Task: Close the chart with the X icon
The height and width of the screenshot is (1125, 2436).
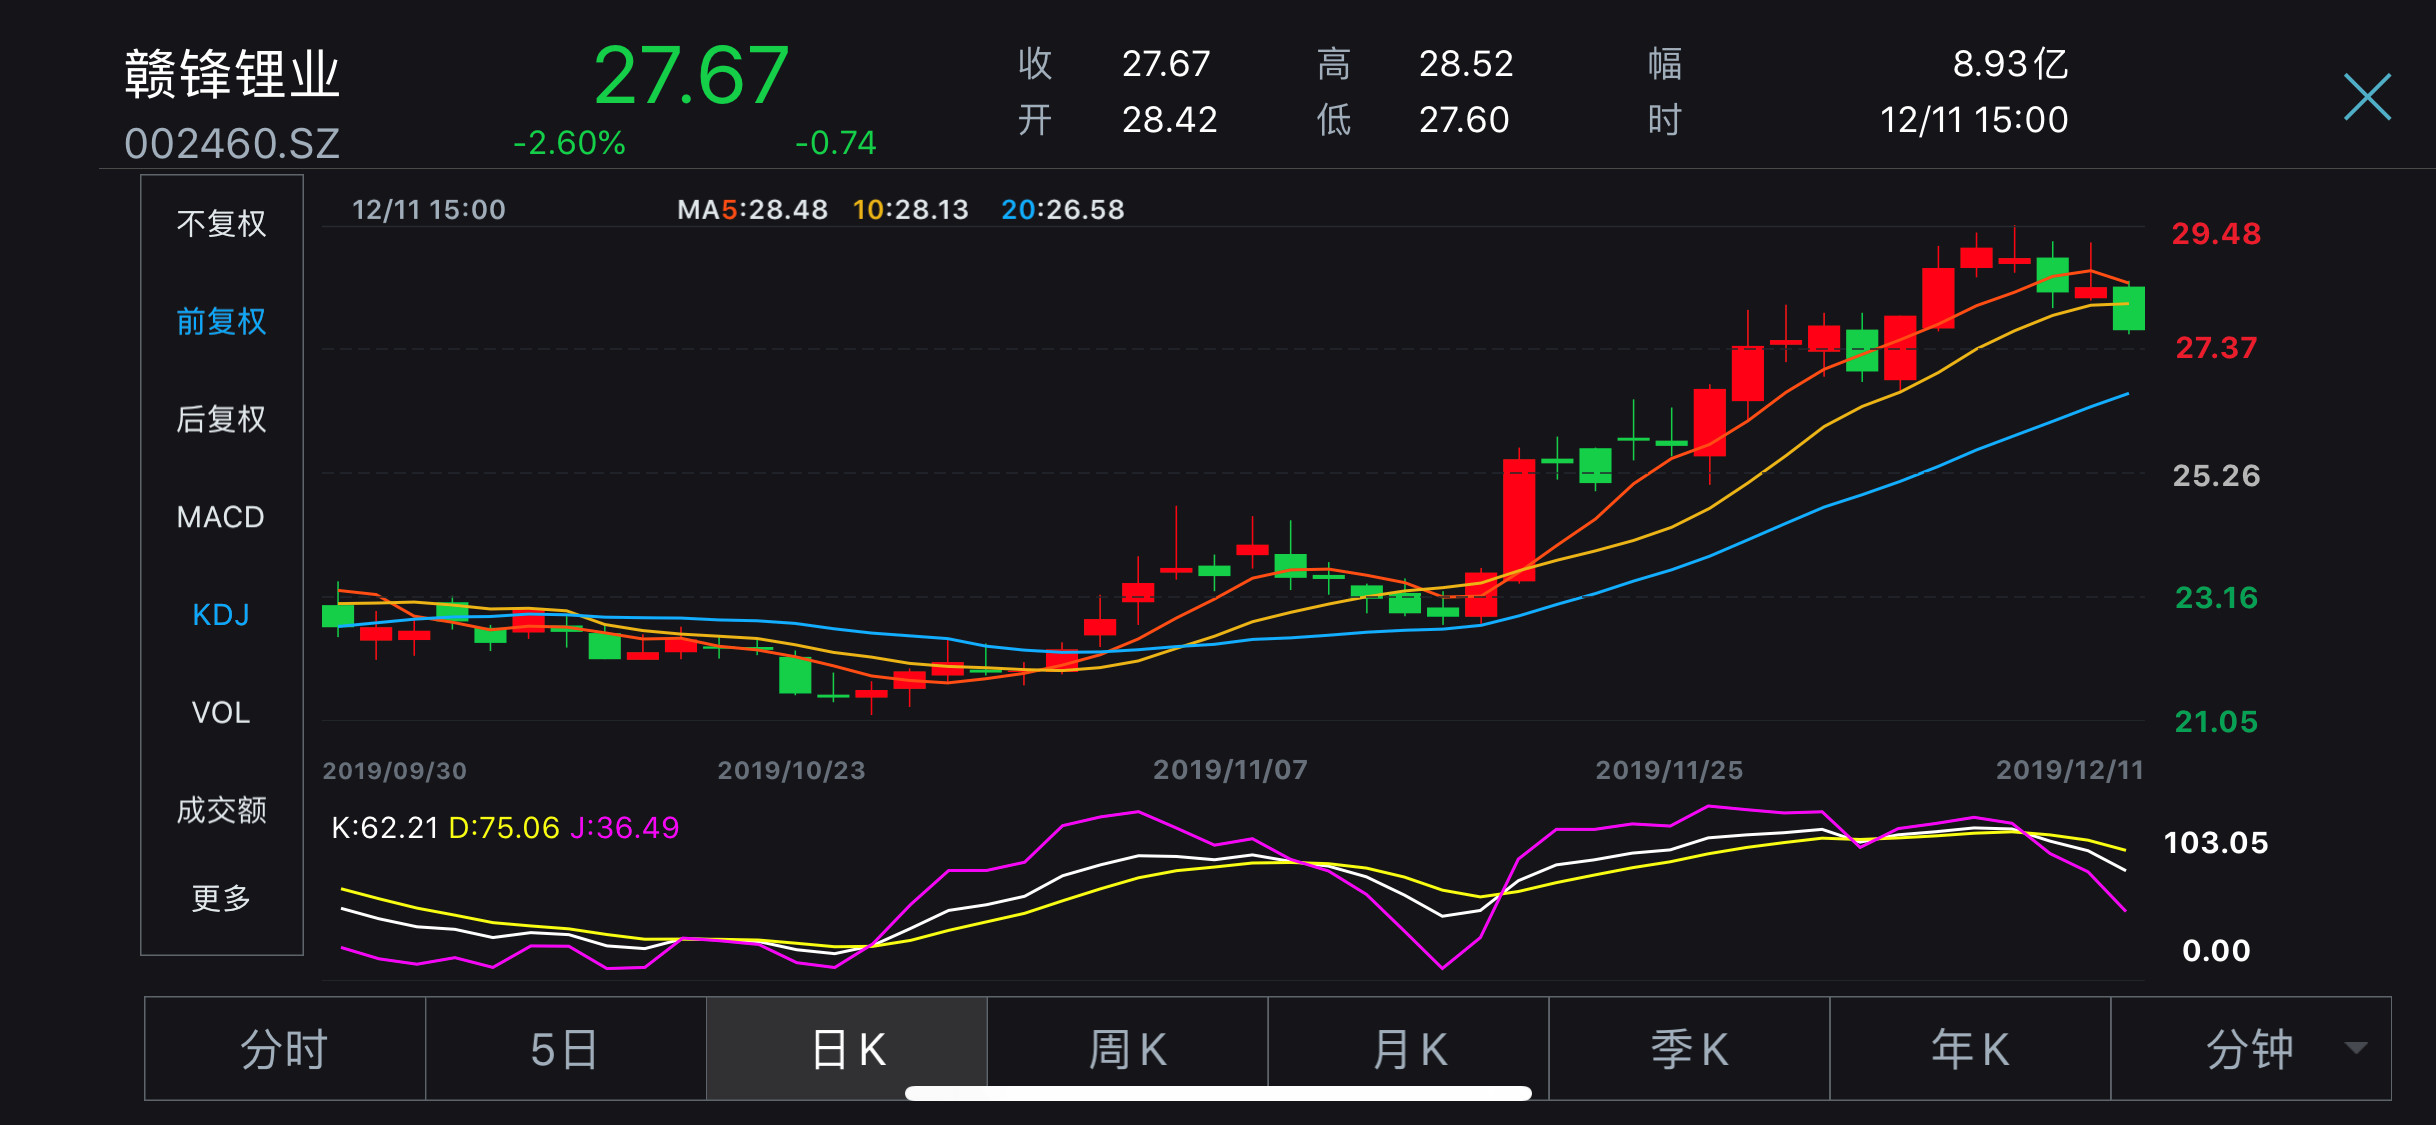Action: (x=2367, y=98)
